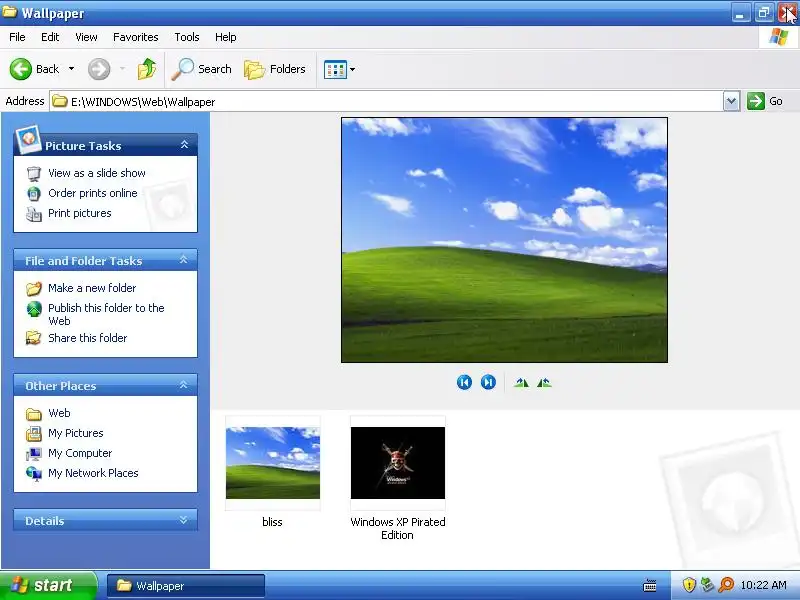The height and width of the screenshot is (600, 800).
Task: Collapse the File and Folder Tasks panel
Action: click(184, 260)
